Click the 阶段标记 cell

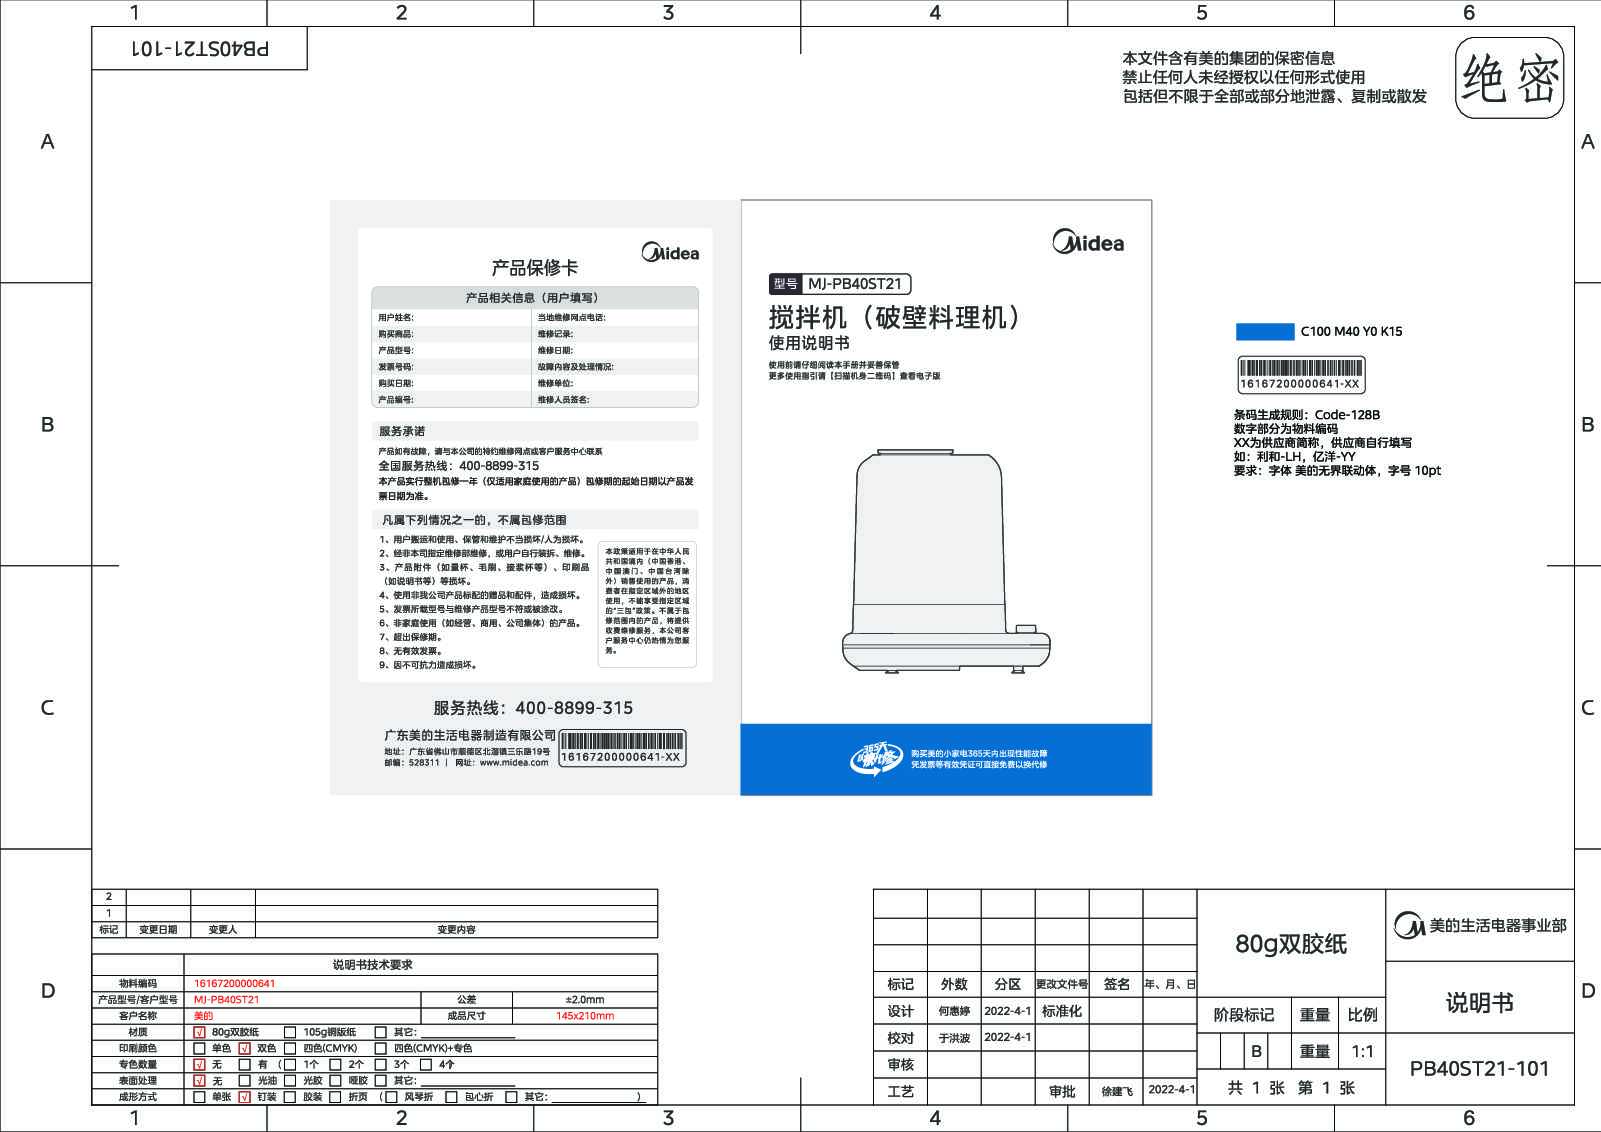coord(1243,1015)
